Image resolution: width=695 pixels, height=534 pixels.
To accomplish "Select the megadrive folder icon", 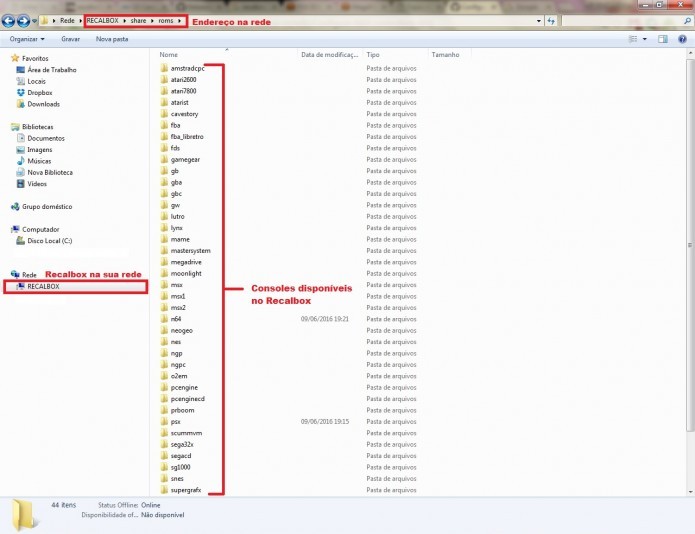I will (x=164, y=262).
